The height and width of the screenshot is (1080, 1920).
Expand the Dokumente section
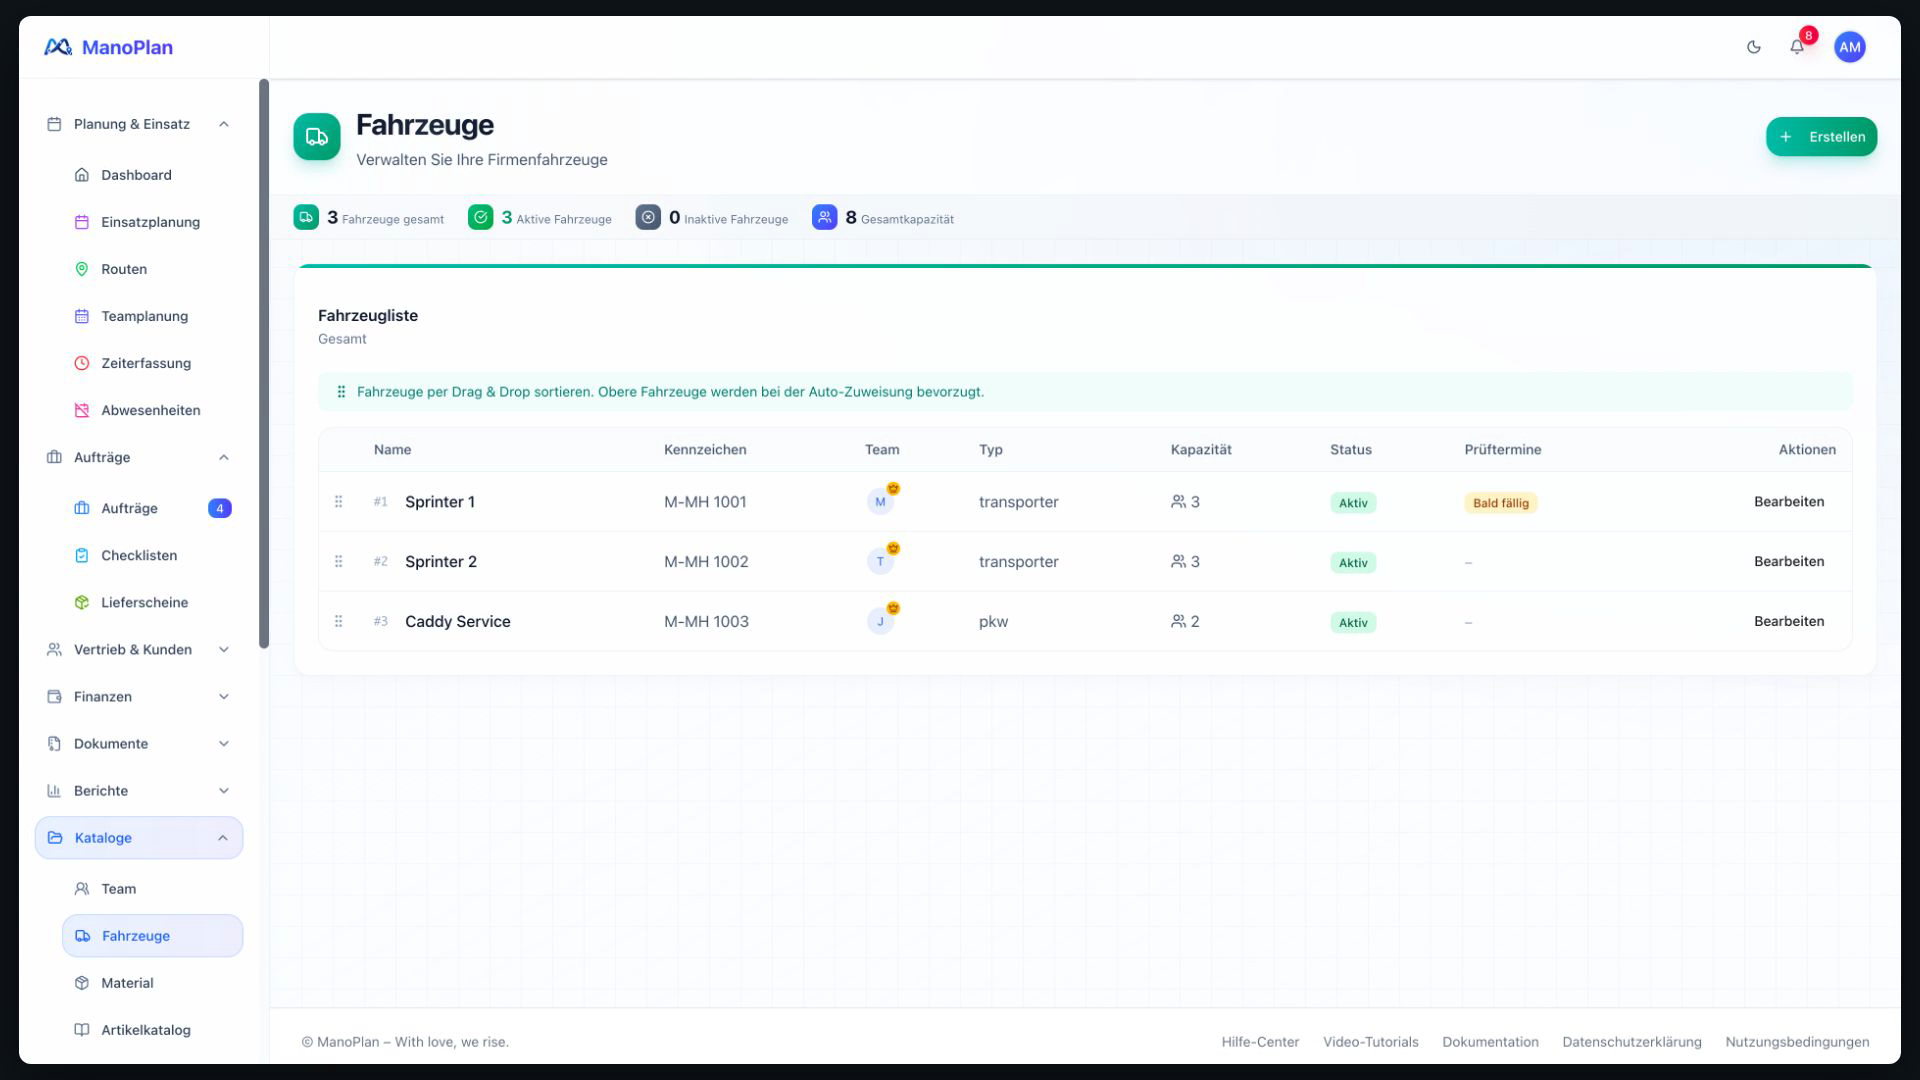click(139, 744)
